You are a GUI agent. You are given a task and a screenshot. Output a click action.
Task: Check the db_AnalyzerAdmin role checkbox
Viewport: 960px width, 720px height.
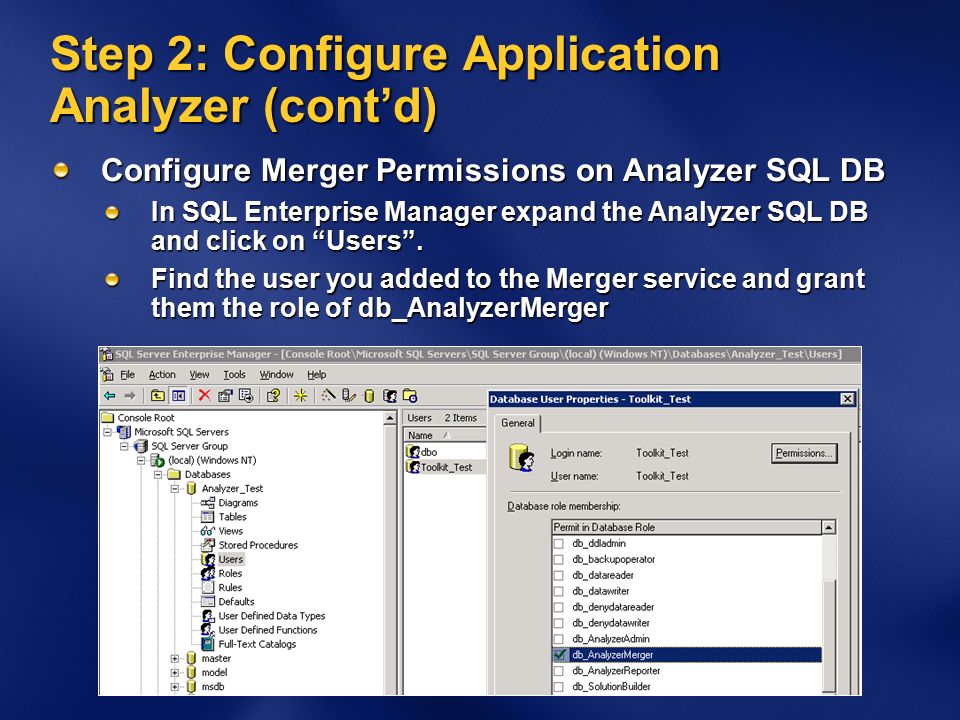click(x=558, y=639)
